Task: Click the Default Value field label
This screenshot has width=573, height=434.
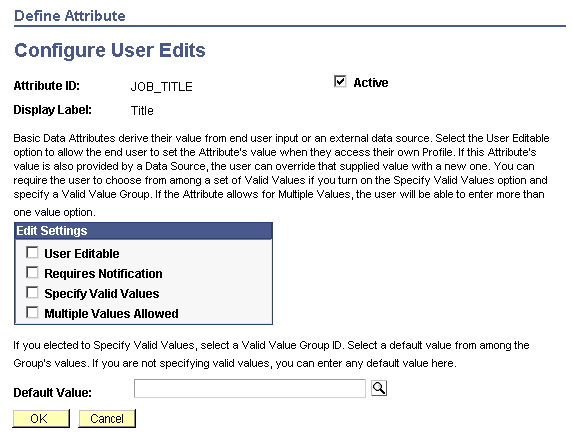Action: (52, 393)
